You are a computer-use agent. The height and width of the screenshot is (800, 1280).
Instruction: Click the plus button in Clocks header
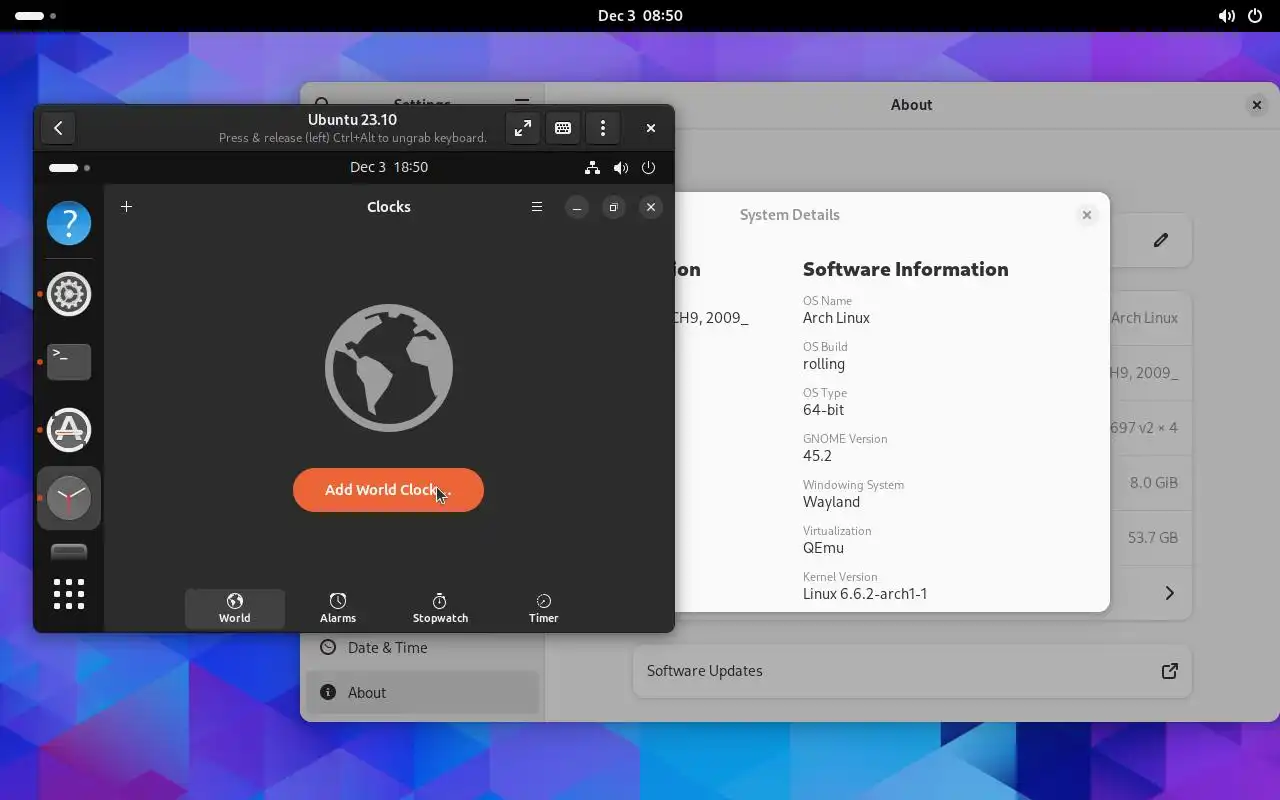pyautogui.click(x=126, y=207)
